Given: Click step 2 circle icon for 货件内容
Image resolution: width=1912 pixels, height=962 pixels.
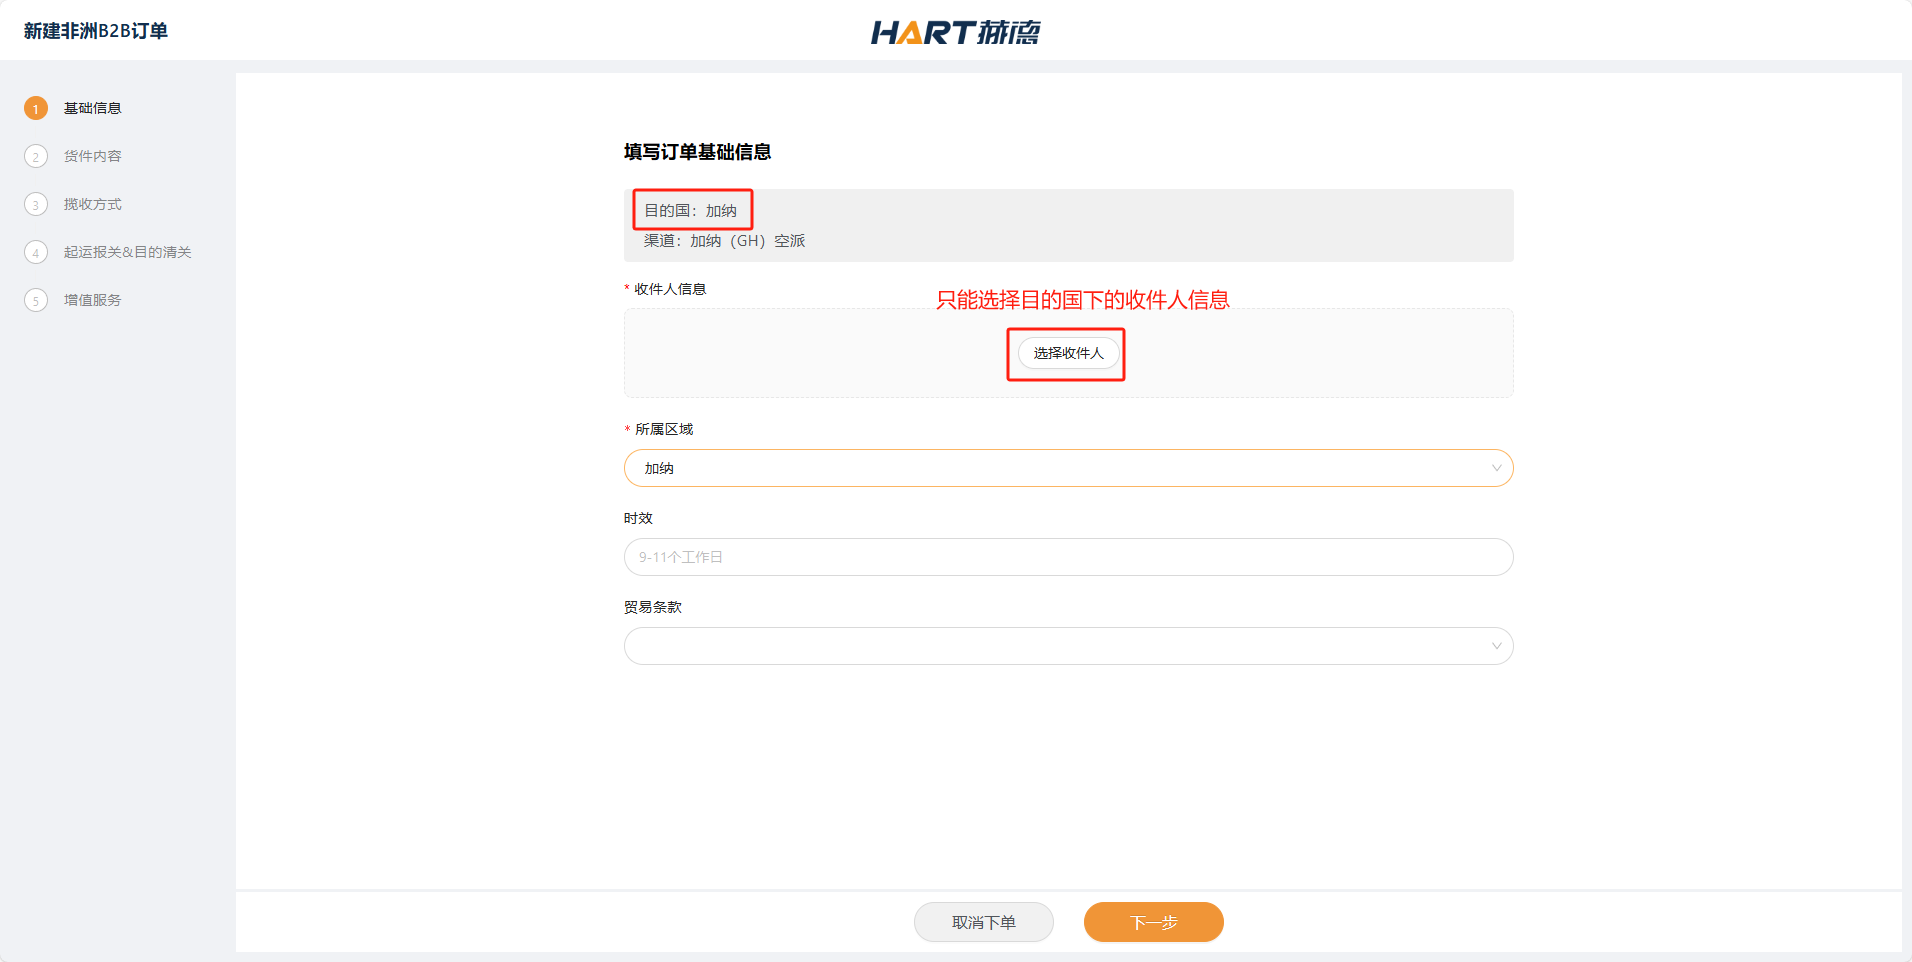Looking at the screenshot, I should (36, 156).
